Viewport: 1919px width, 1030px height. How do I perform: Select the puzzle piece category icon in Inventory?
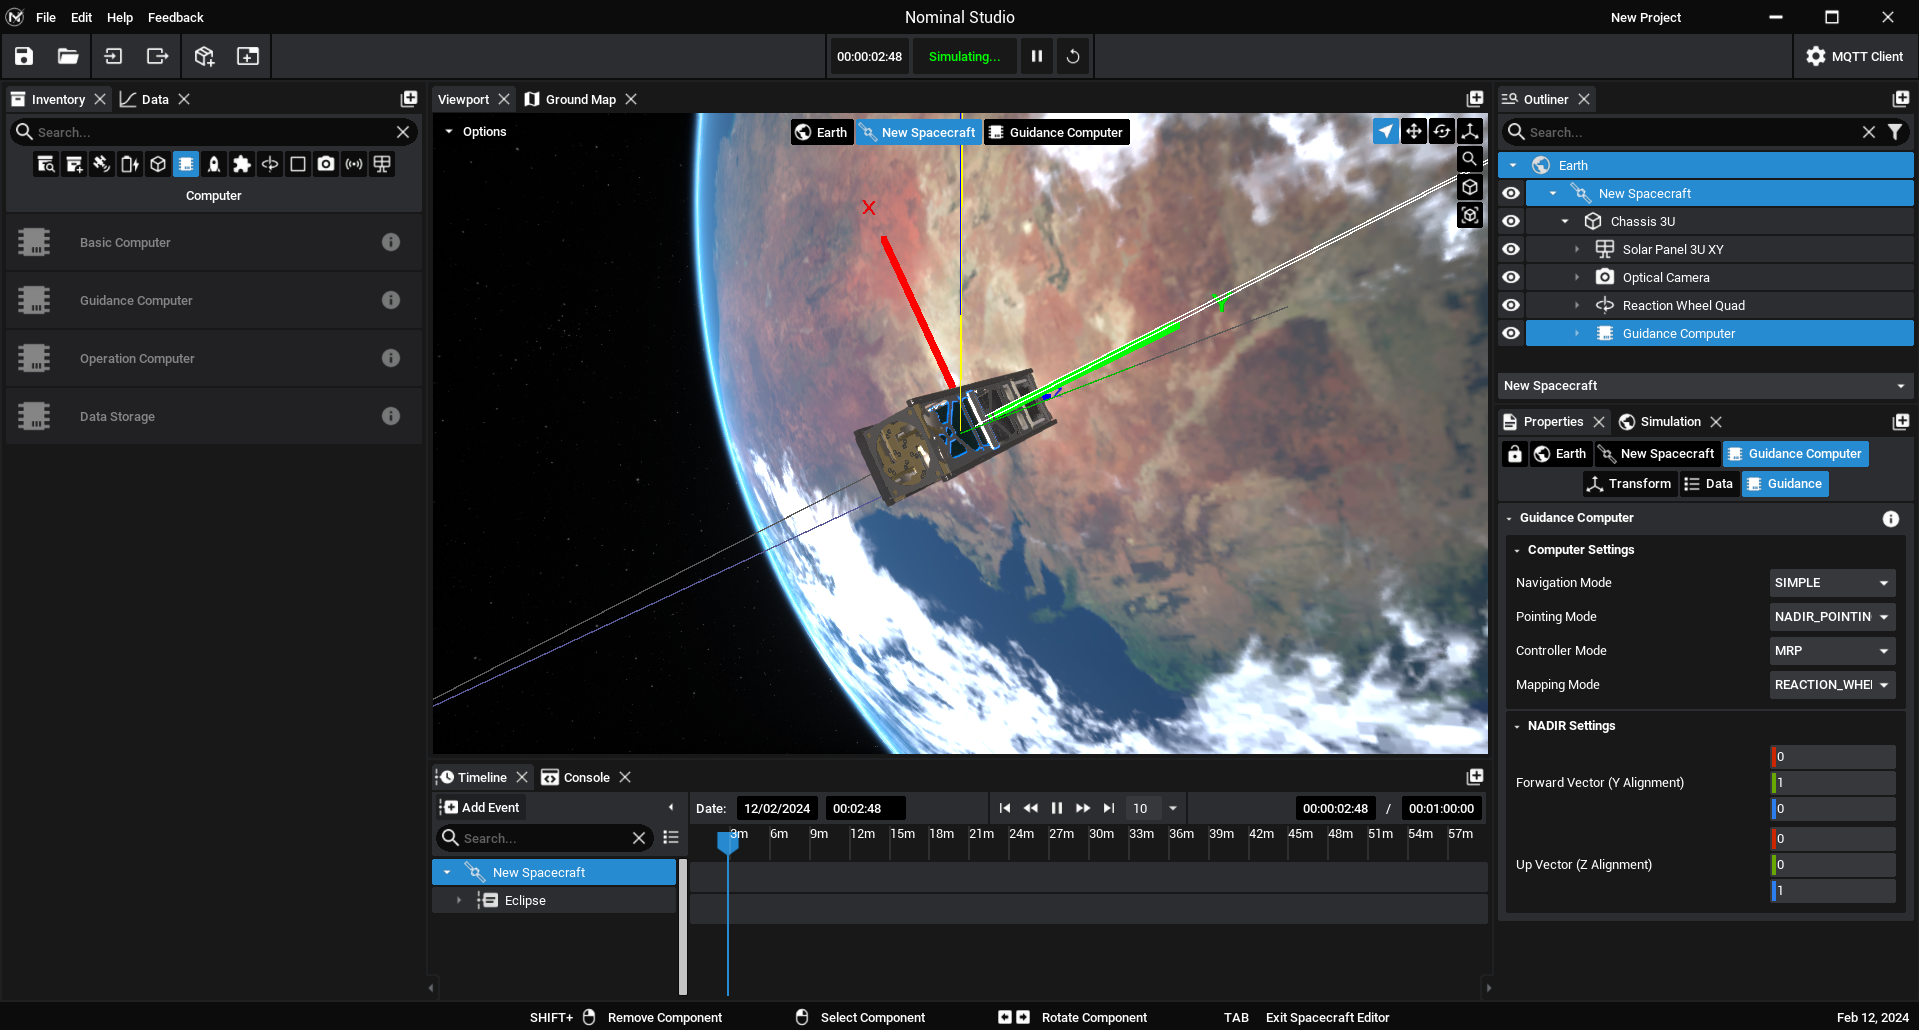point(242,164)
